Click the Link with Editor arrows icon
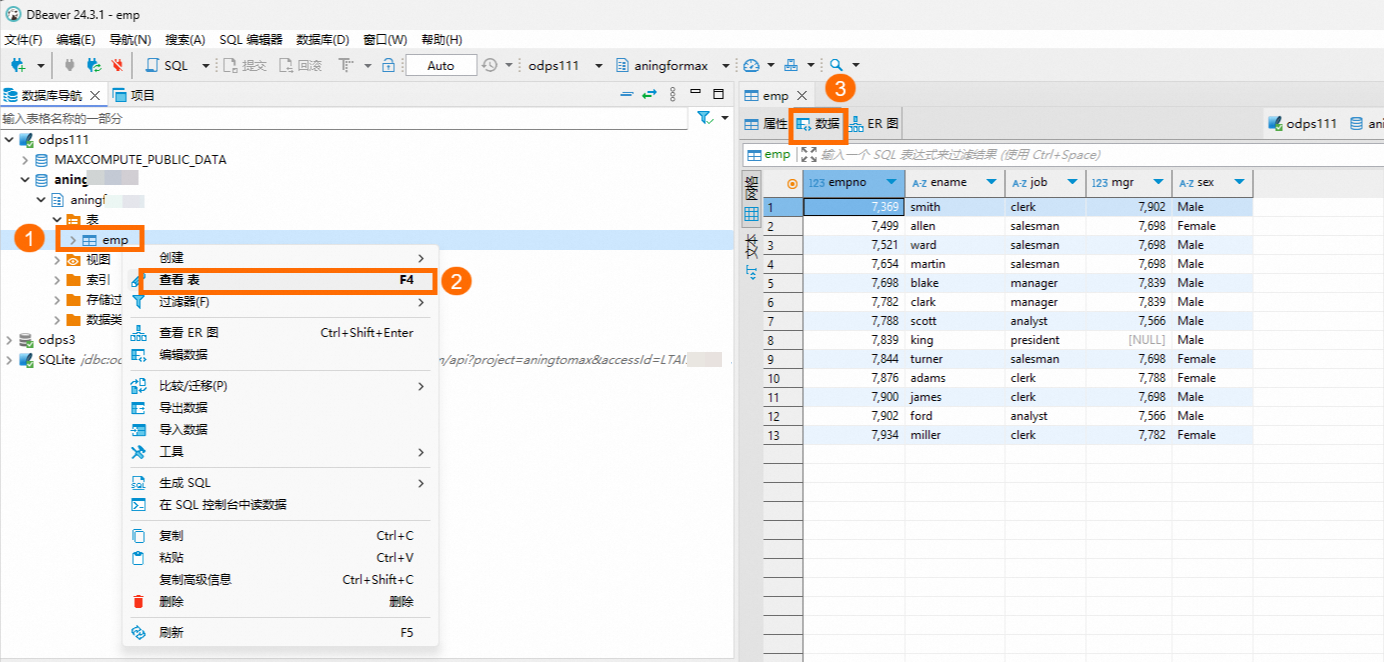The width and height of the screenshot is (1384, 662). pyautogui.click(x=649, y=94)
